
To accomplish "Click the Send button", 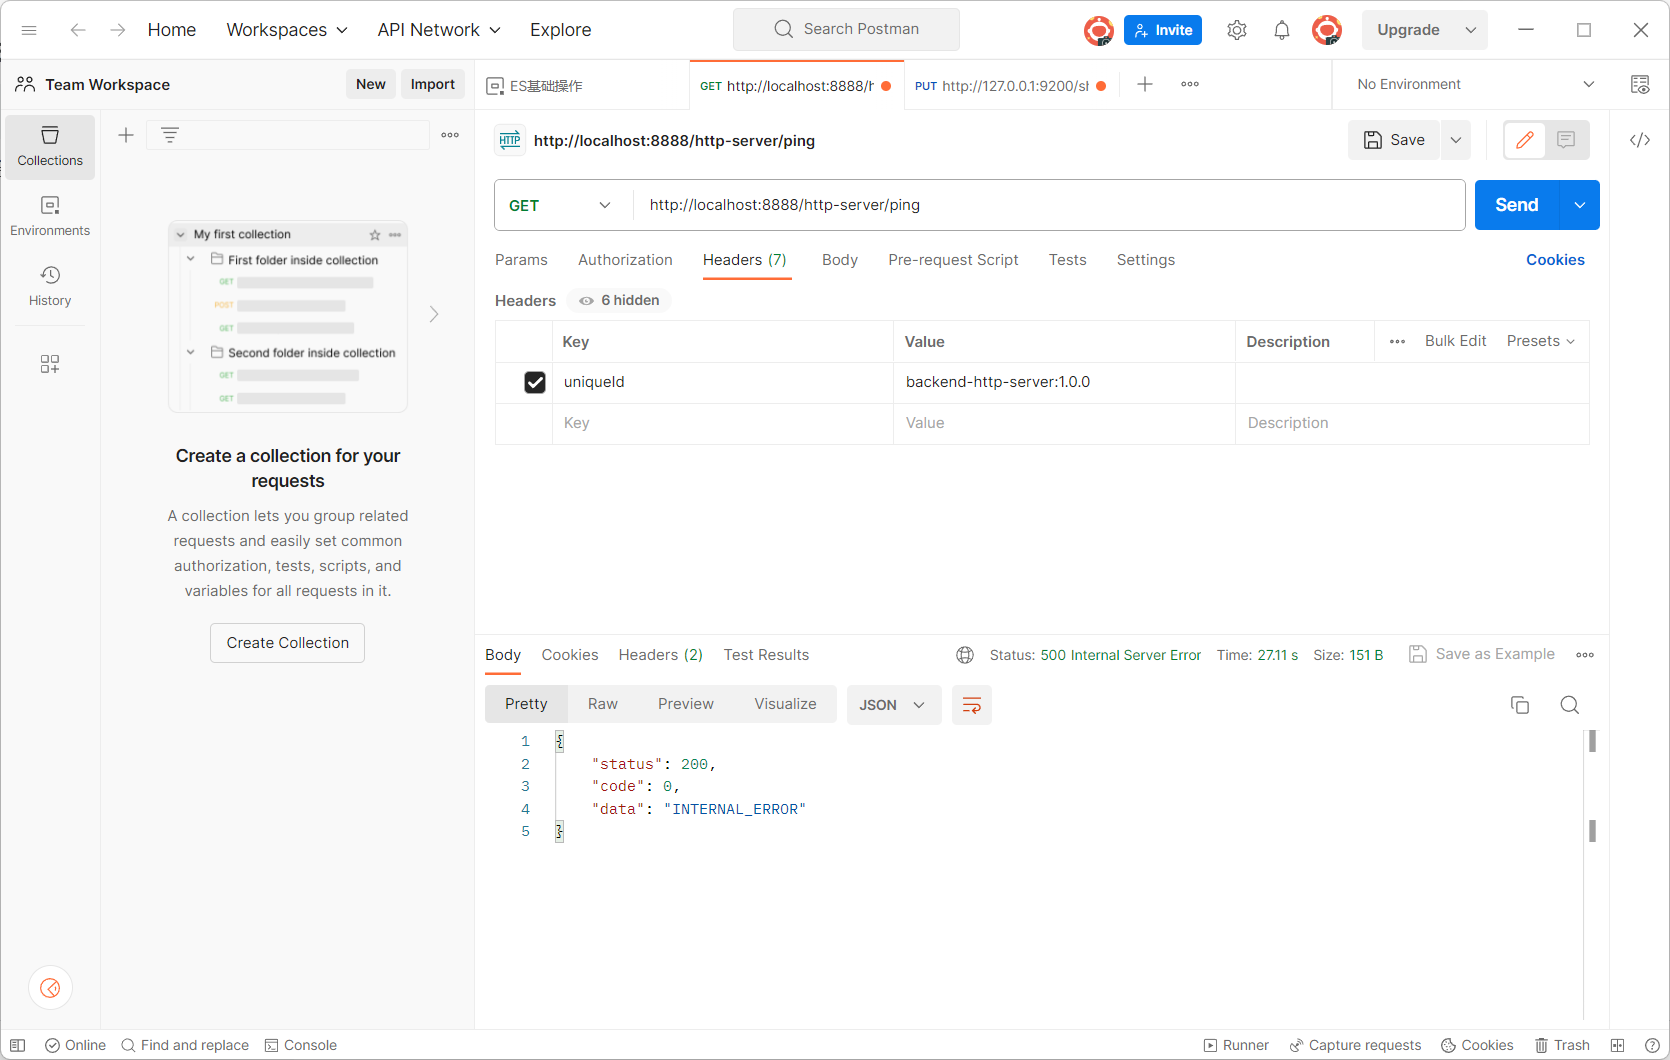I will [x=1516, y=205].
